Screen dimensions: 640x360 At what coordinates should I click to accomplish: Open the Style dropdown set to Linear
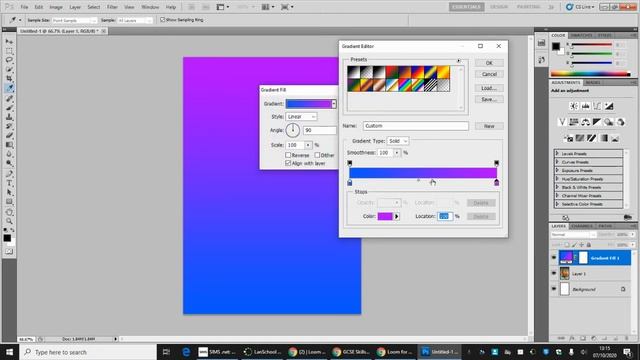[x=301, y=117]
